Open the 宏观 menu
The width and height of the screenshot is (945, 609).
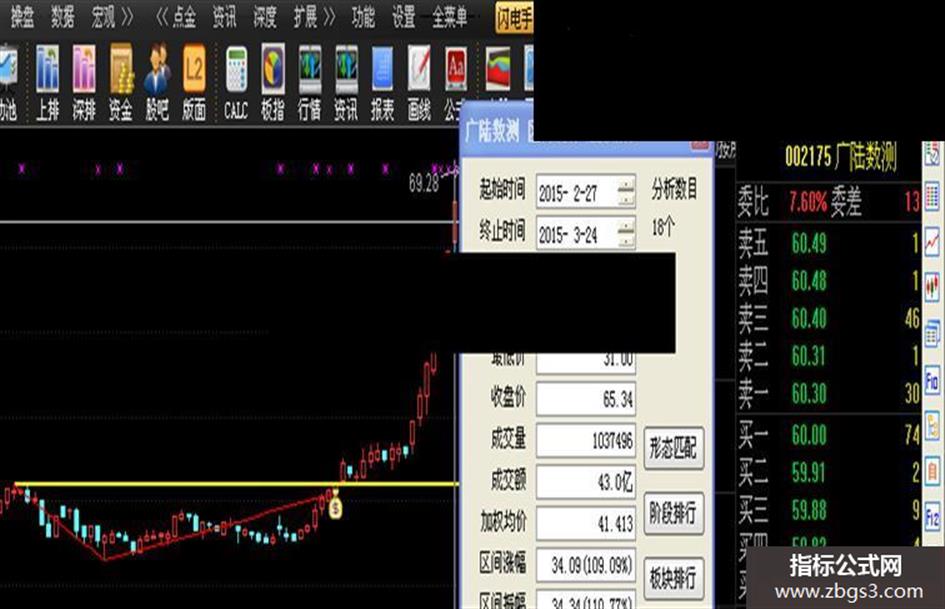pyautogui.click(x=103, y=17)
